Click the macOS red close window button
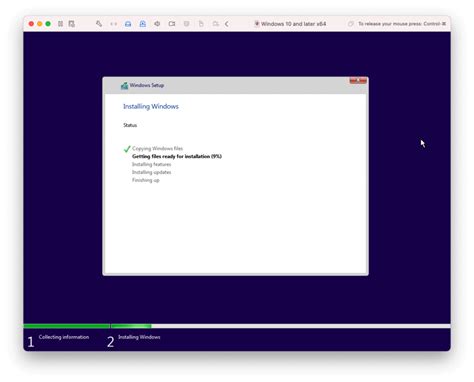This screenshot has height=382, width=474. pos(31,24)
